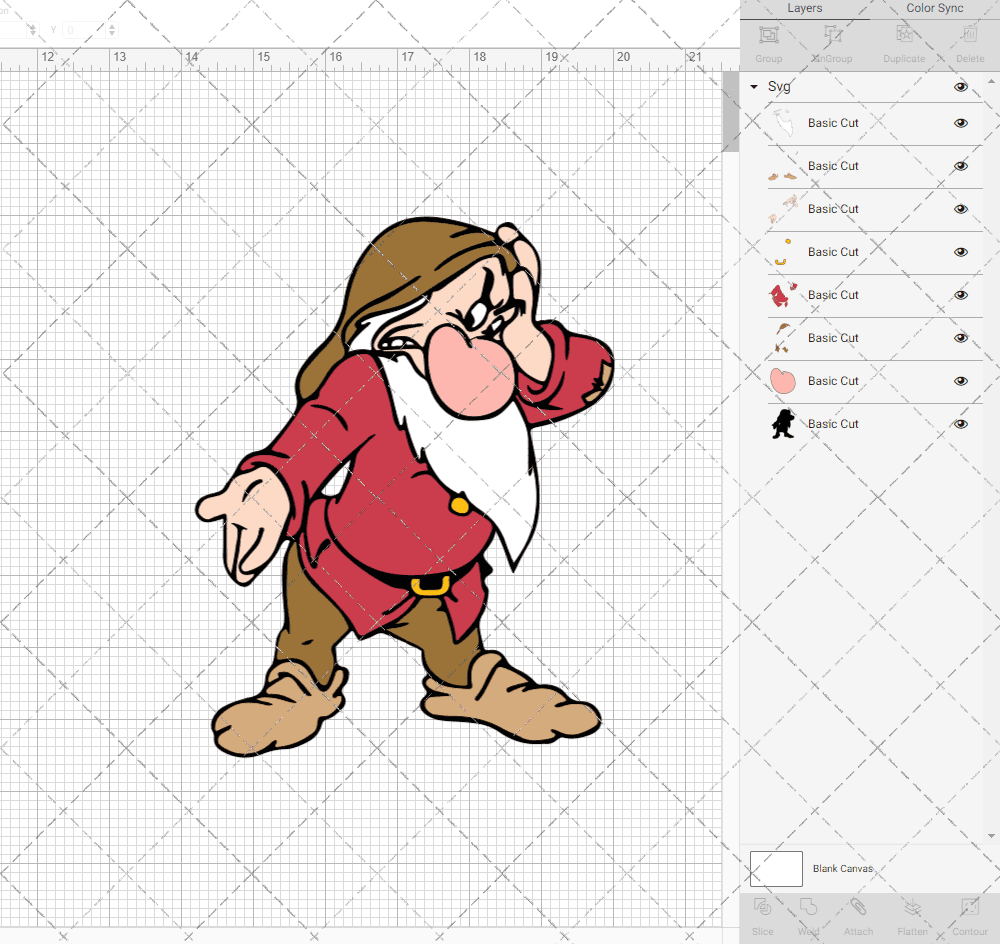Hide the black silhouette Basic Cut layer

click(x=960, y=424)
